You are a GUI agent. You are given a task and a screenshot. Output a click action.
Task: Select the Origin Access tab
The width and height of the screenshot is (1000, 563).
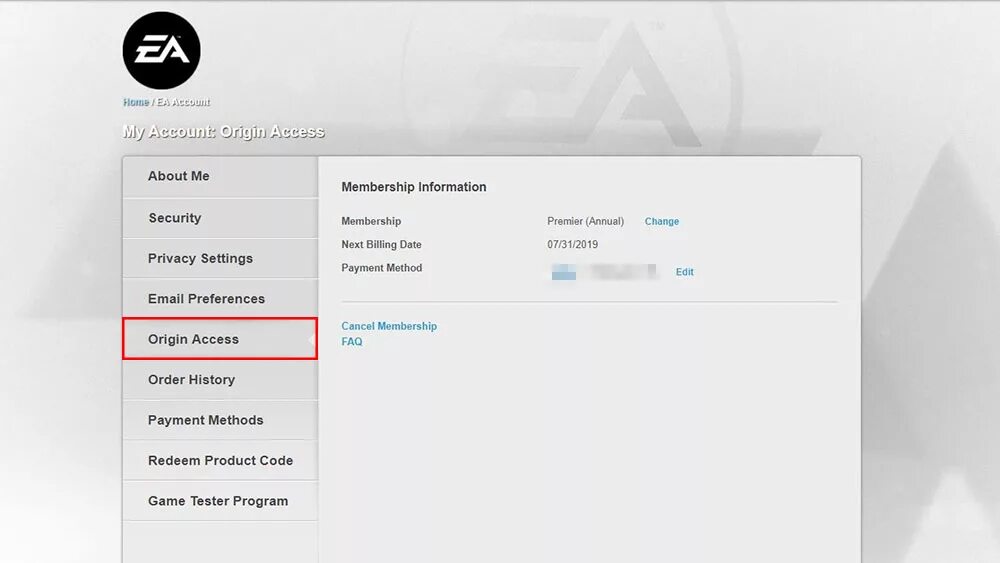pyautogui.click(x=220, y=339)
